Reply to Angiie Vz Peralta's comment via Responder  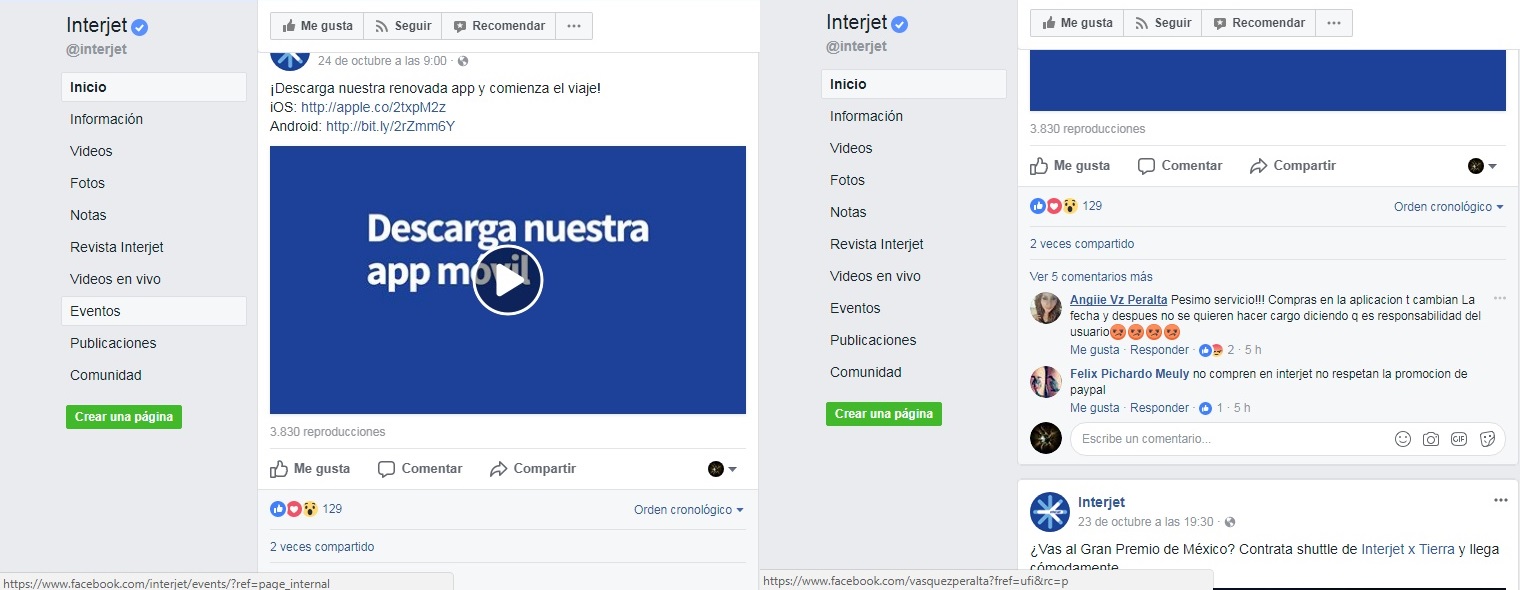tap(1159, 350)
